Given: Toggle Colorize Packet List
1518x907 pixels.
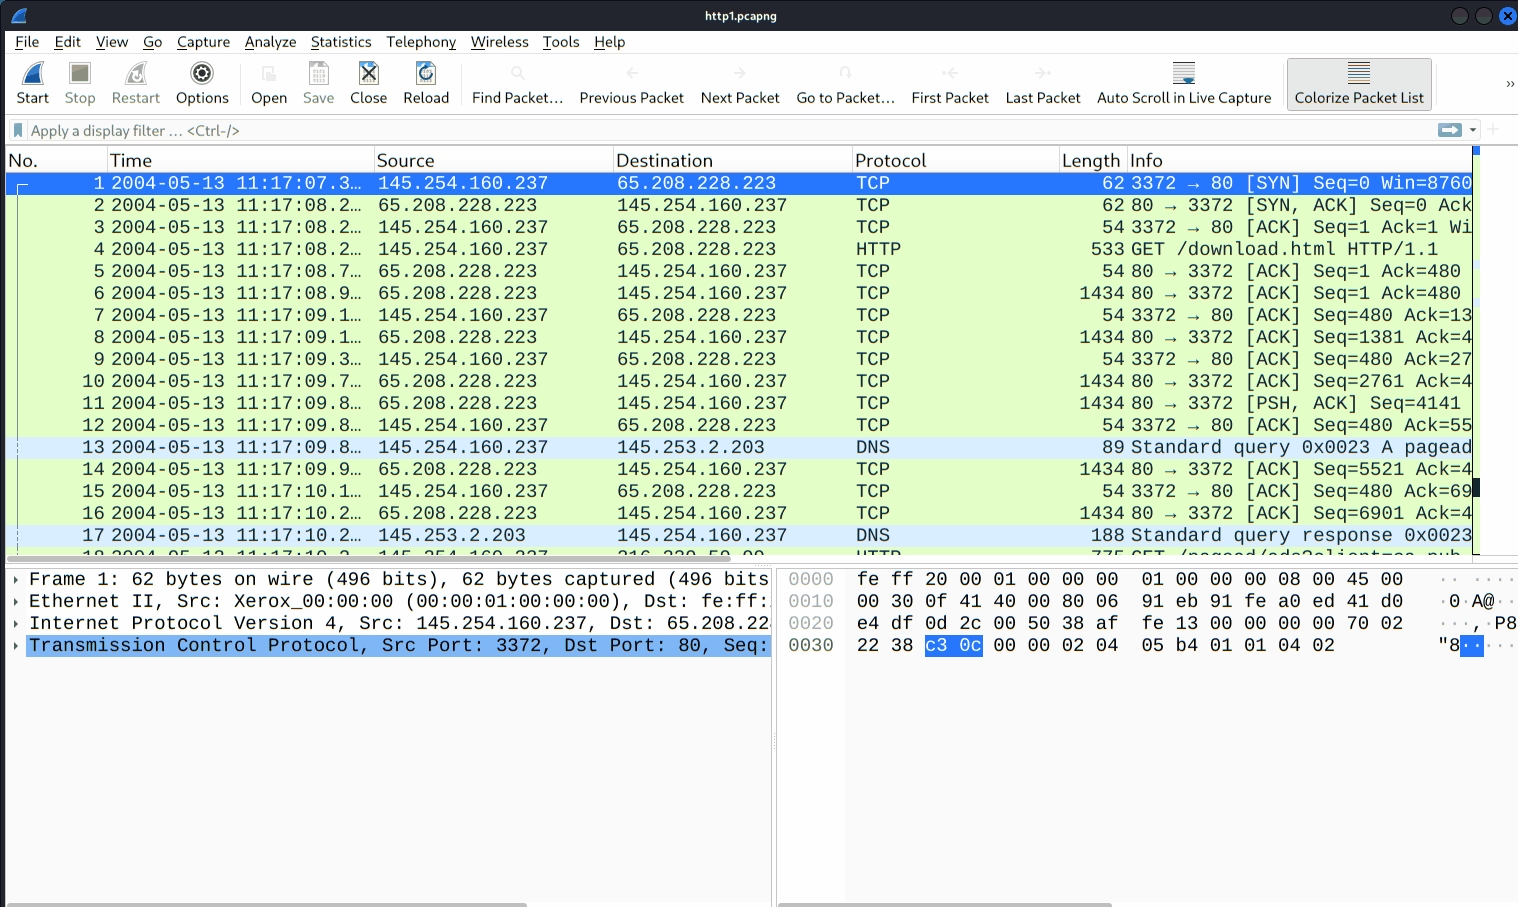Looking at the screenshot, I should coord(1358,83).
